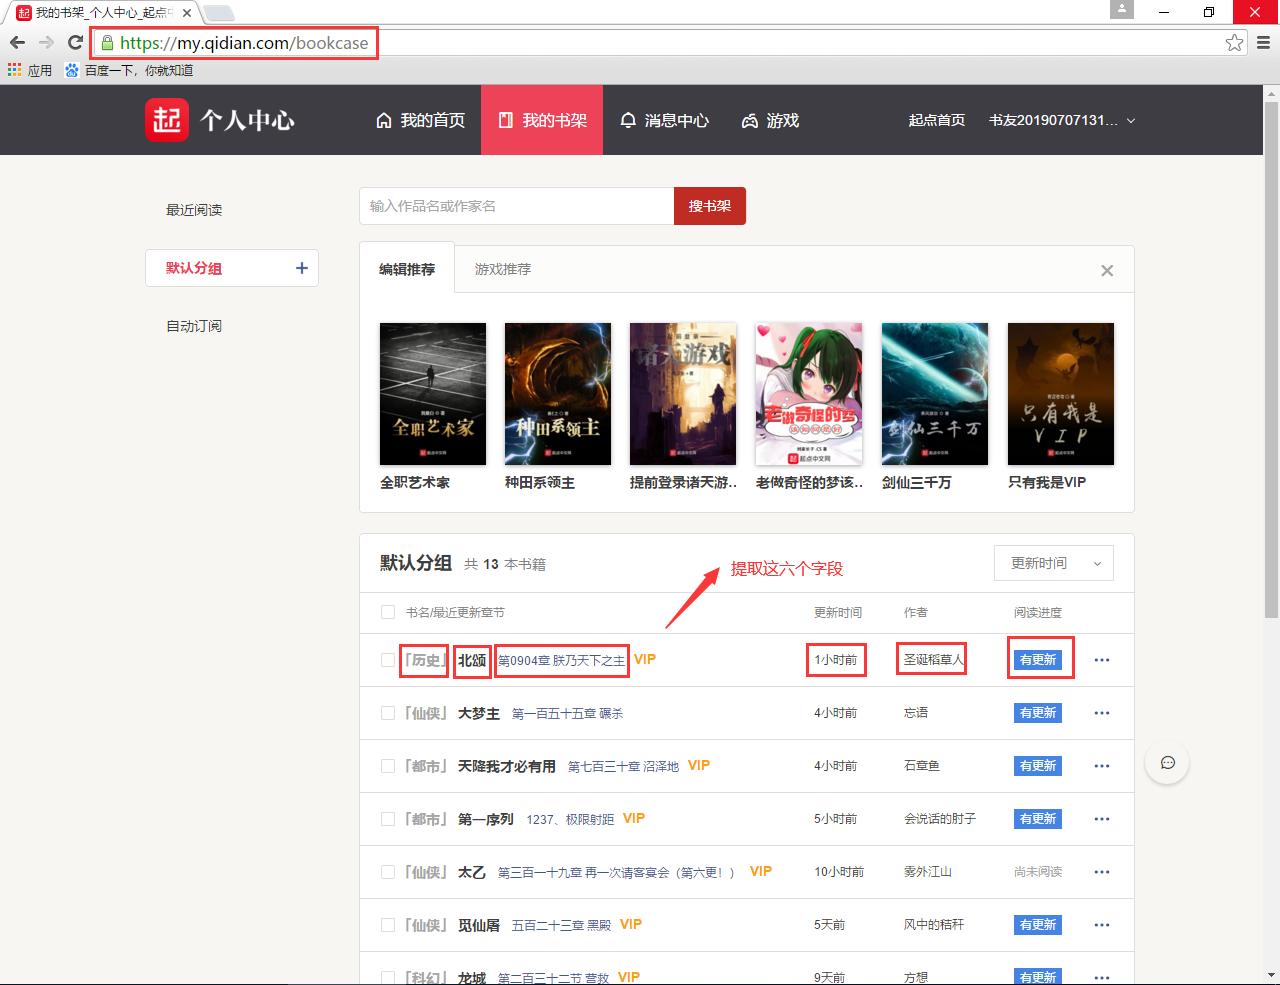Click the secure lock icon in address bar

tap(107, 43)
